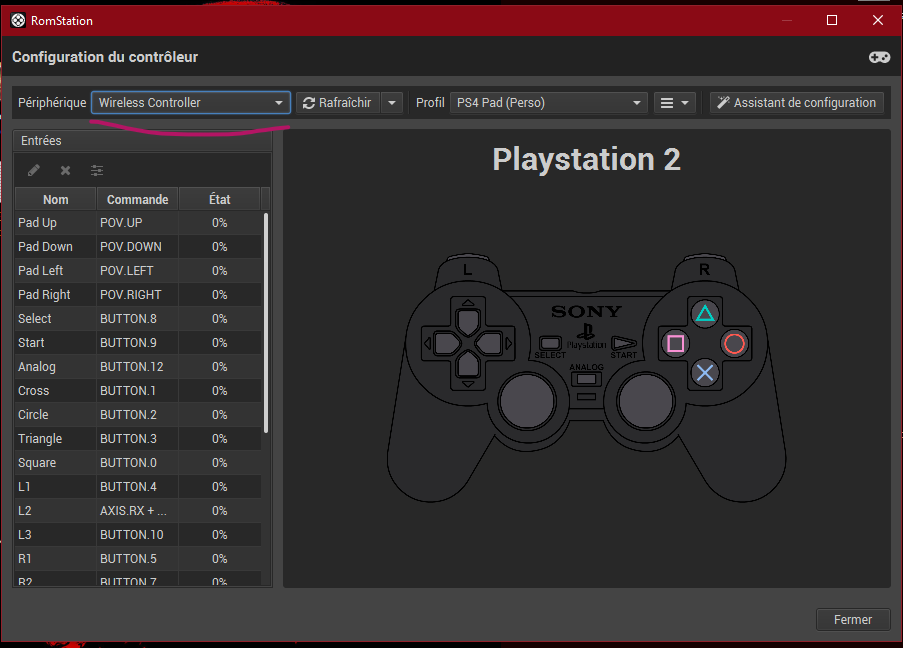
Task: Click the Circle button on the controller
Action: [x=734, y=344]
